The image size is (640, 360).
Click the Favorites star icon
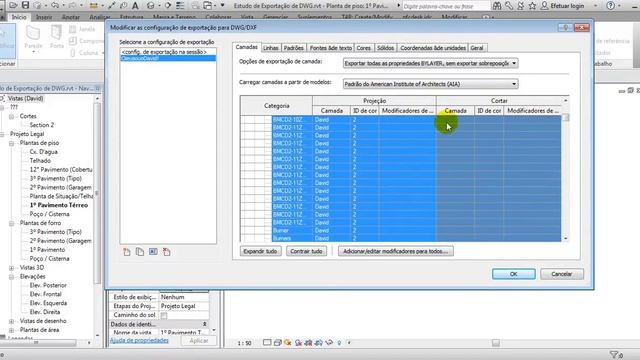click(532, 6)
